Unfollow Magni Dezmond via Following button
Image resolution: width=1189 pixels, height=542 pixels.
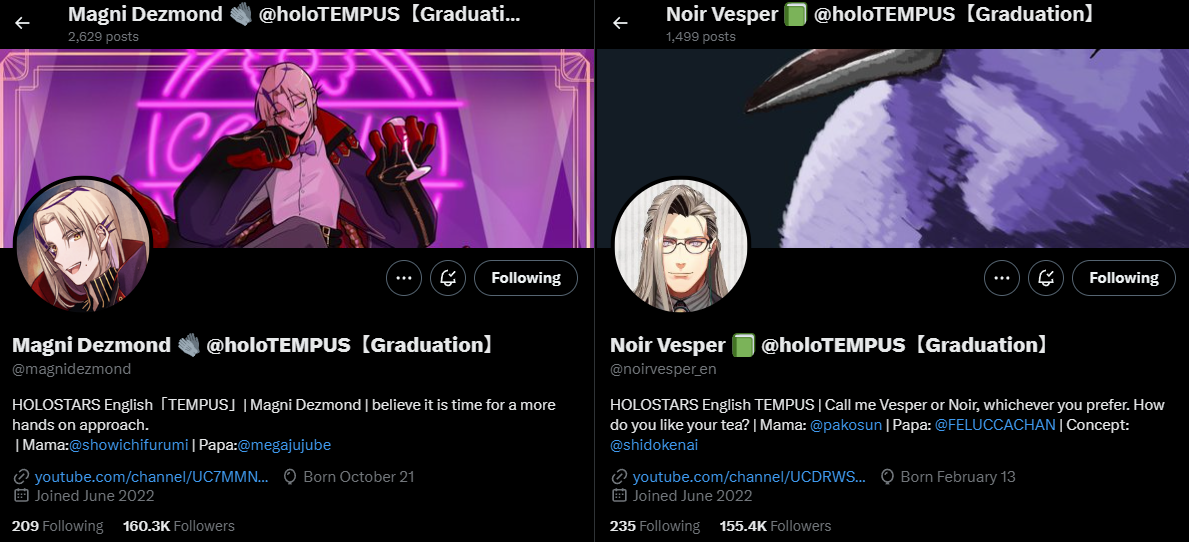[525, 278]
